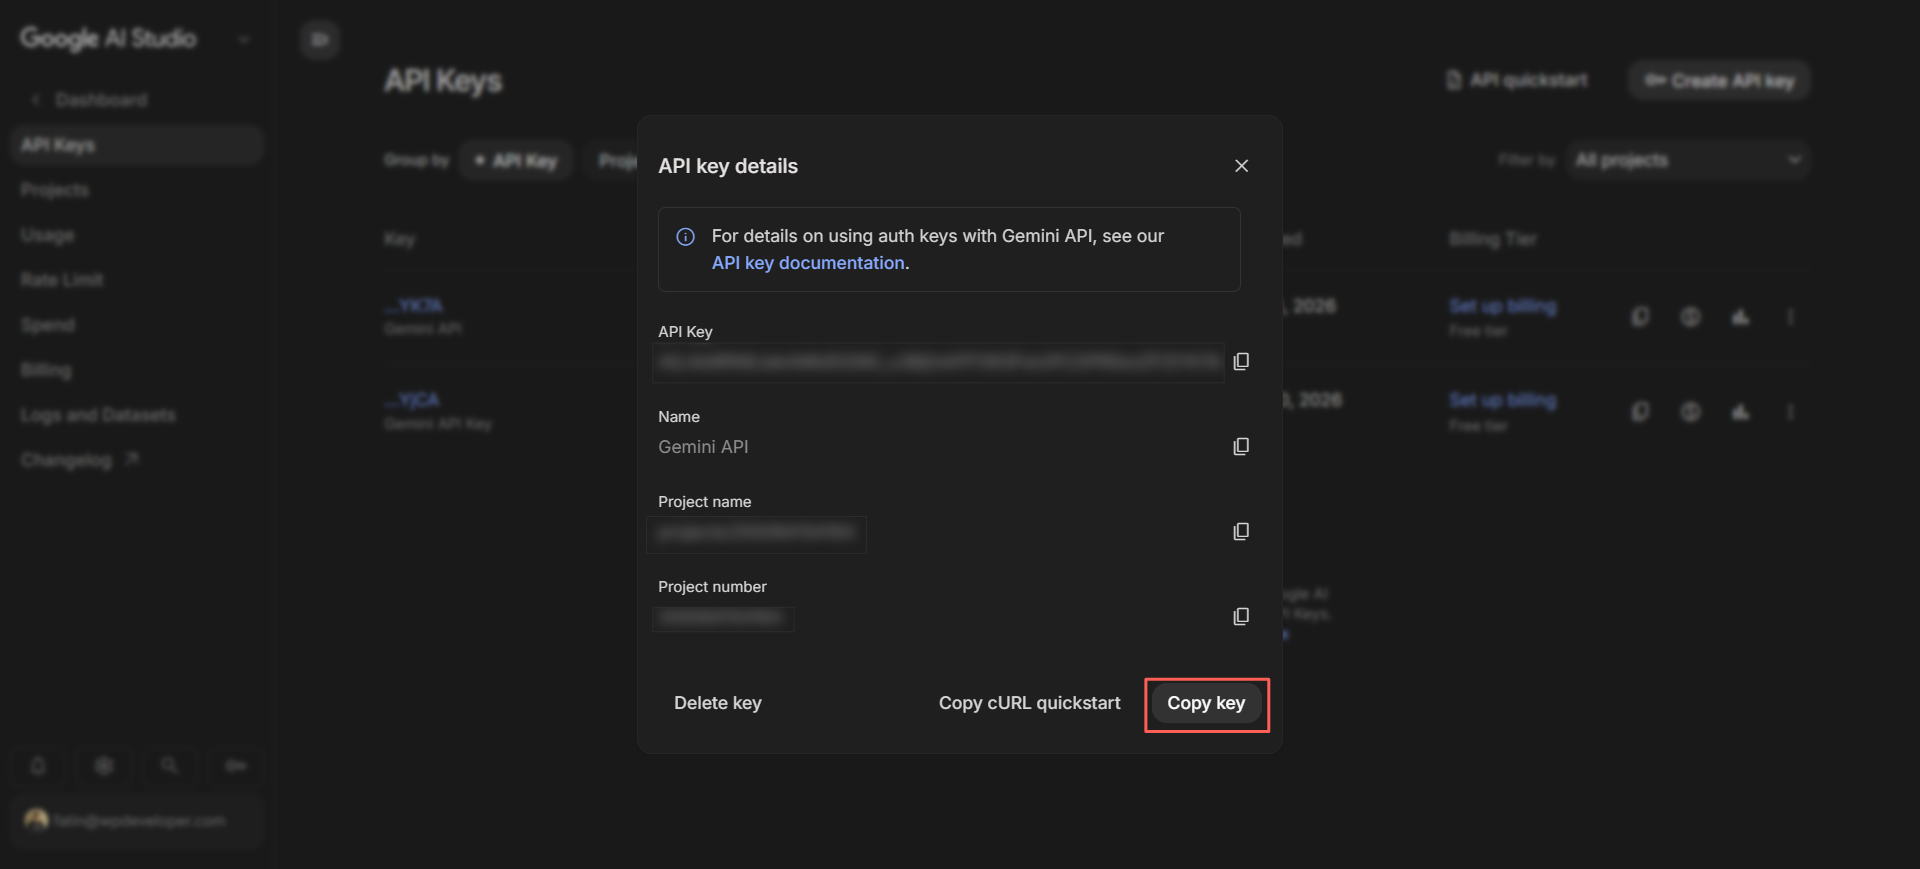The height and width of the screenshot is (869, 1920).
Task: Click the Create API key button
Action: [x=1719, y=80]
